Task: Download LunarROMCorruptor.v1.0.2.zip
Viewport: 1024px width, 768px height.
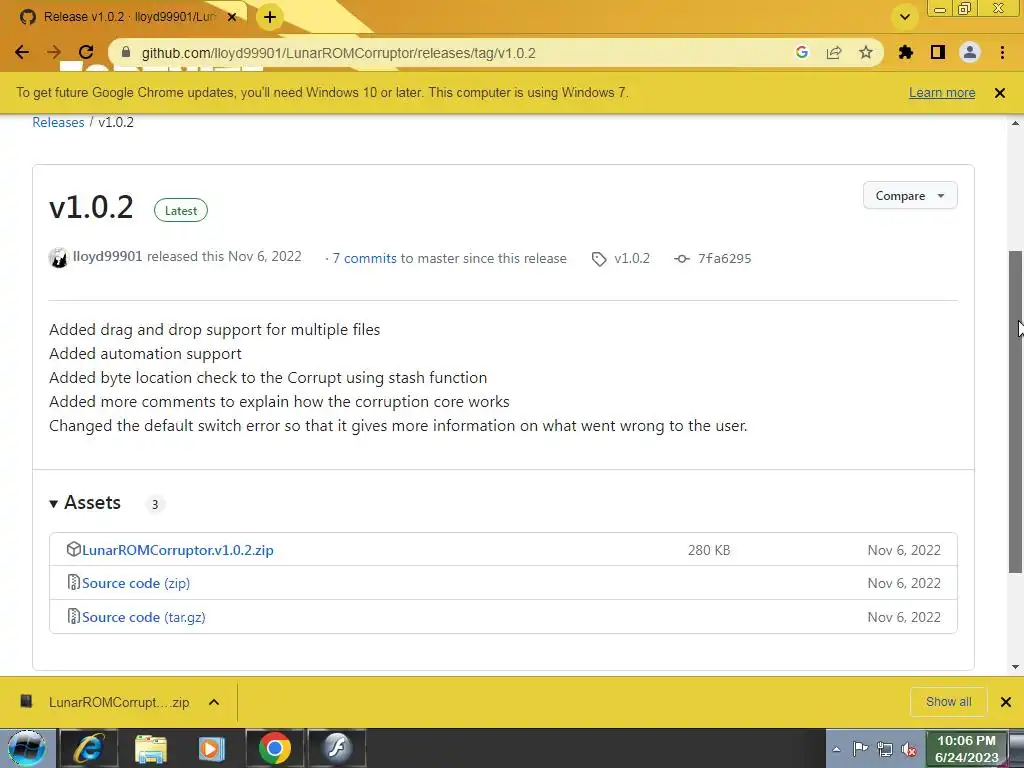Action: pos(178,550)
